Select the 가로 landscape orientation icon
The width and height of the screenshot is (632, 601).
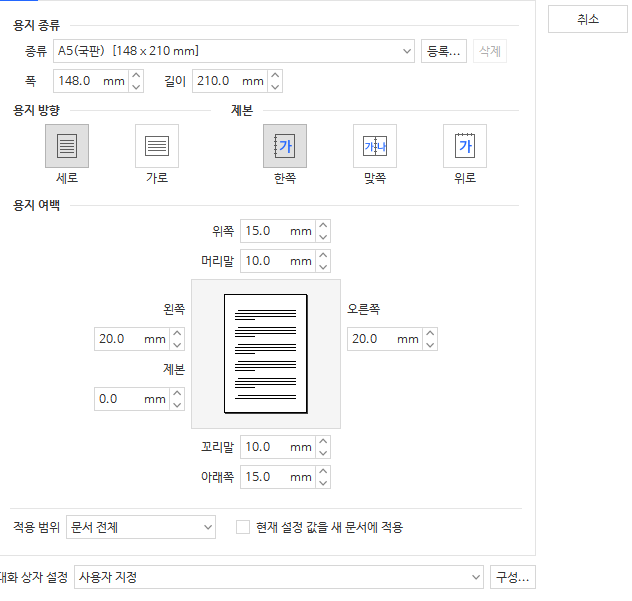coord(157,146)
